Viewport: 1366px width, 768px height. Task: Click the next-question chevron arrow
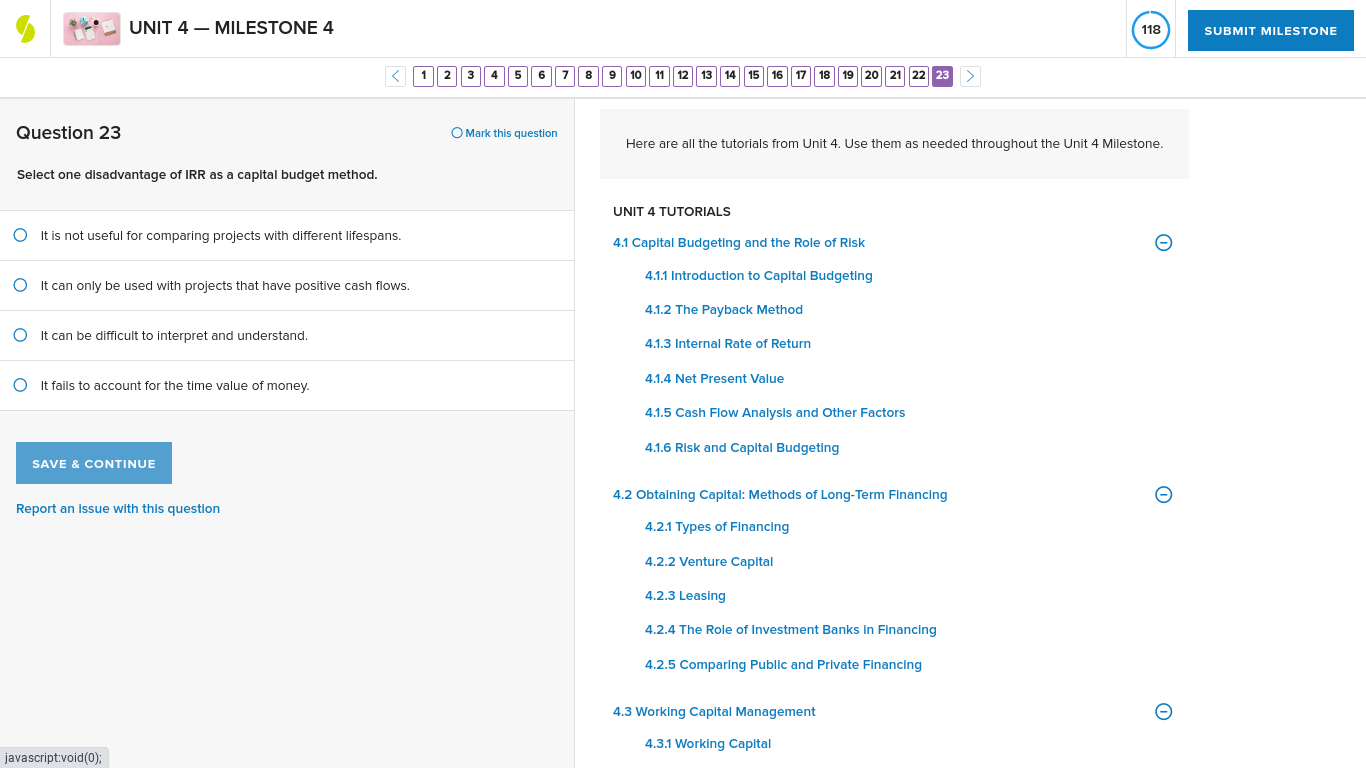coord(969,76)
